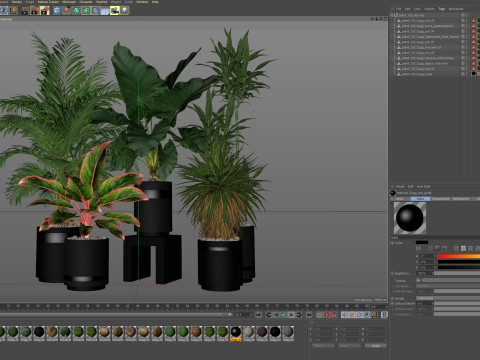
Task: Click the viewport move navigation icon
Action: pos(372,19)
